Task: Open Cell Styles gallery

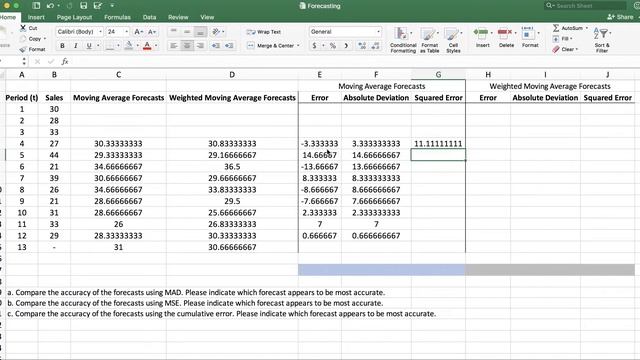Action: pos(453,40)
